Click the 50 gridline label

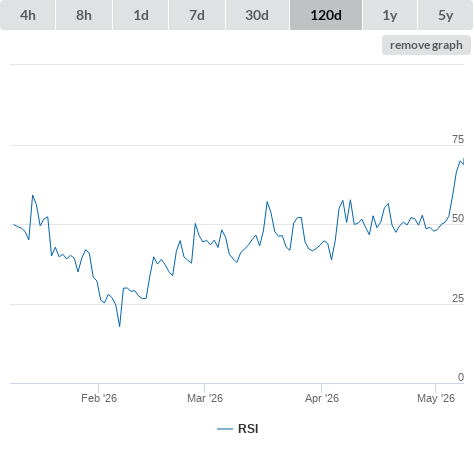pos(458,218)
